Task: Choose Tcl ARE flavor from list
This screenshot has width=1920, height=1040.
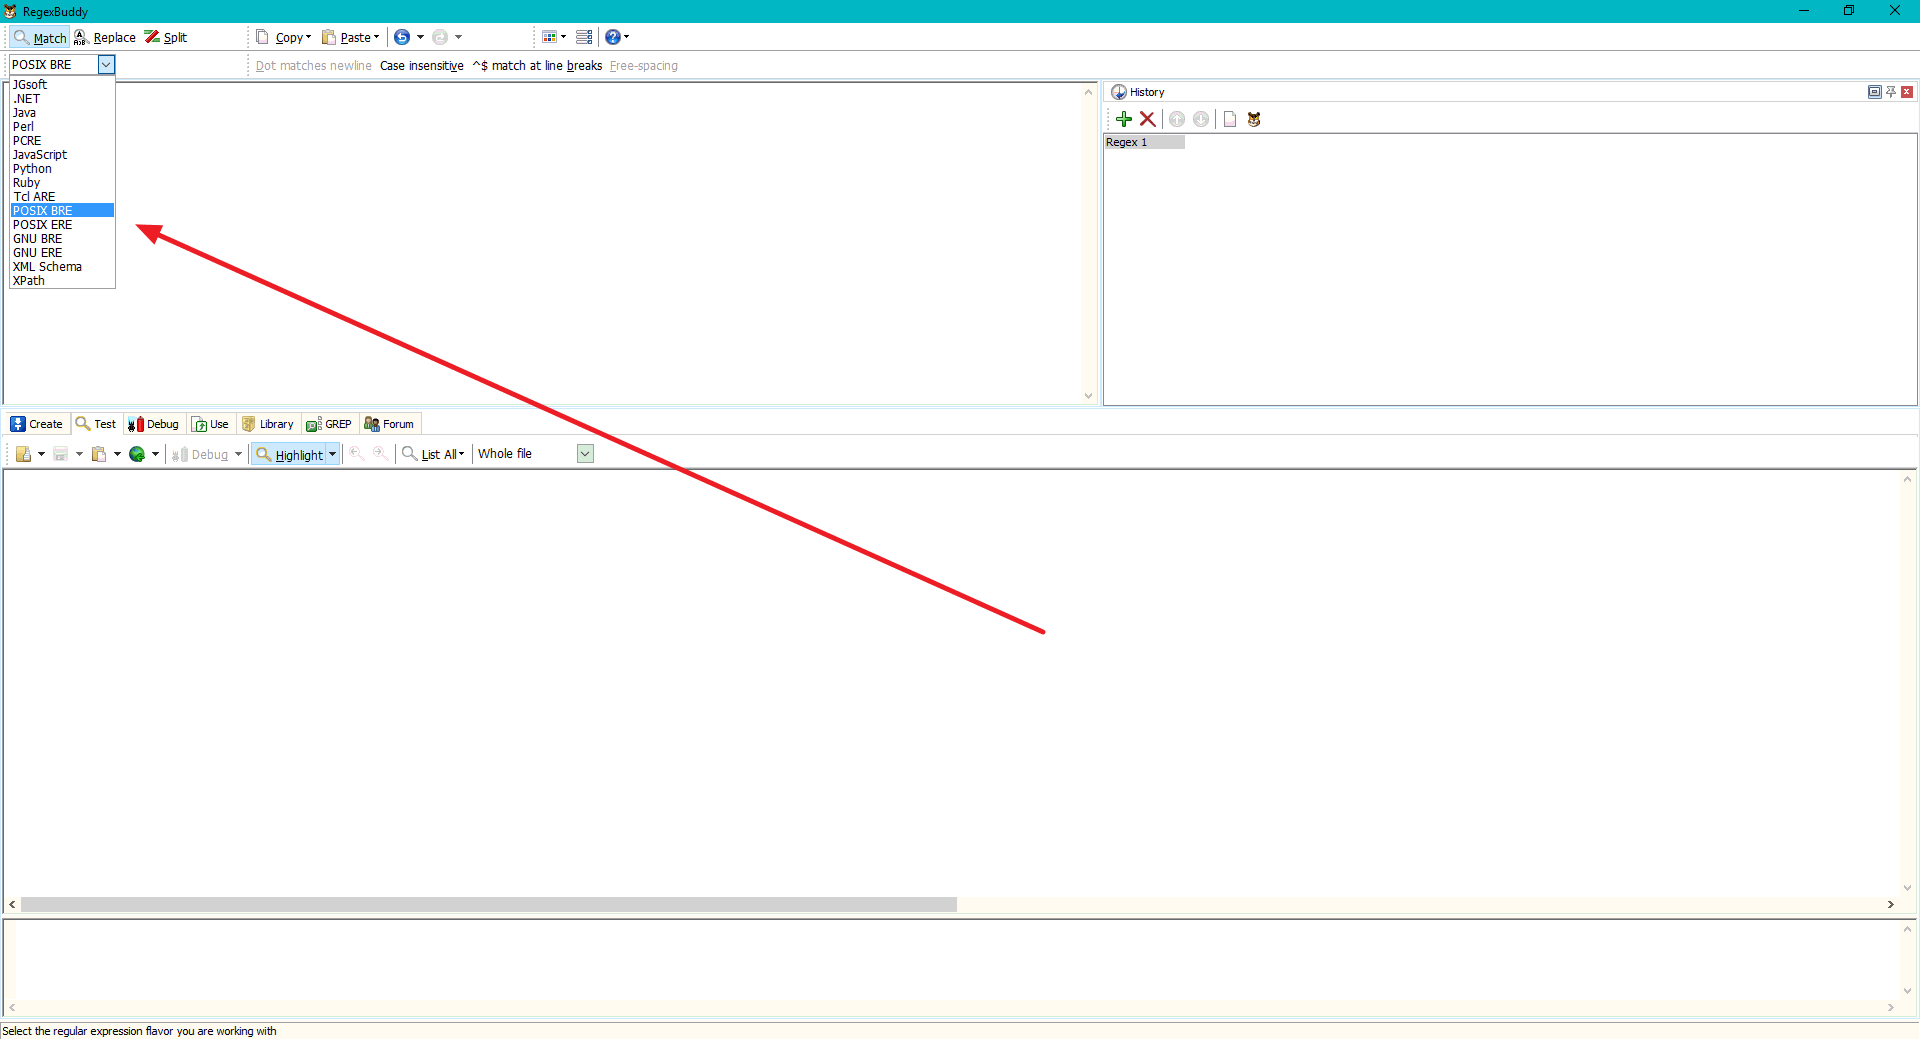Action: point(62,197)
